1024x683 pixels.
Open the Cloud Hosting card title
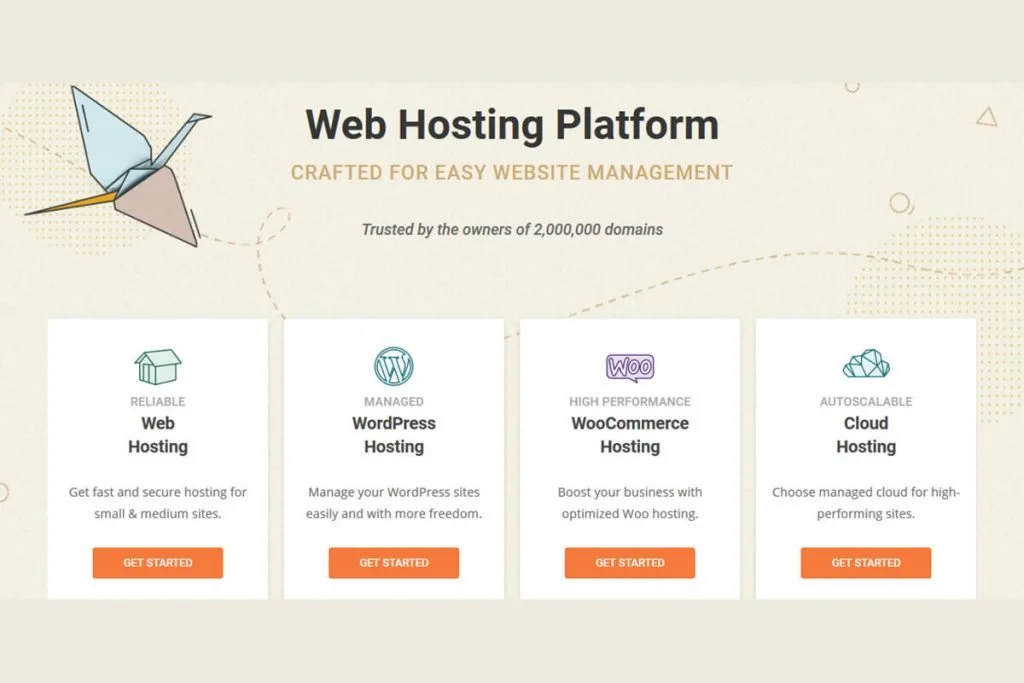(866, 435)
